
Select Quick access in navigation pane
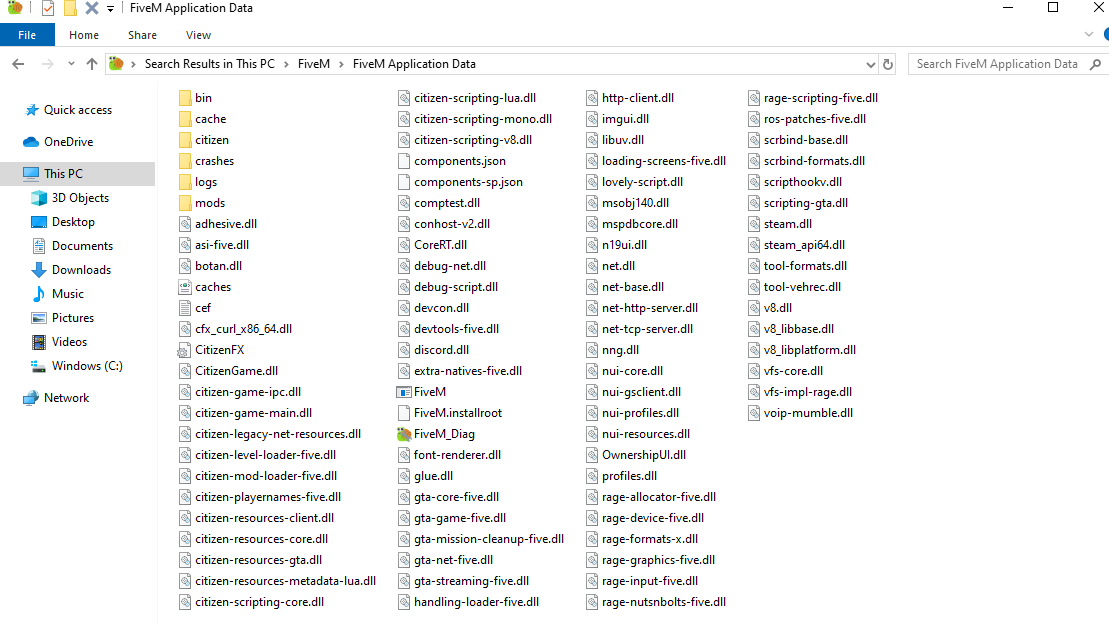click(x=78, y=110)
